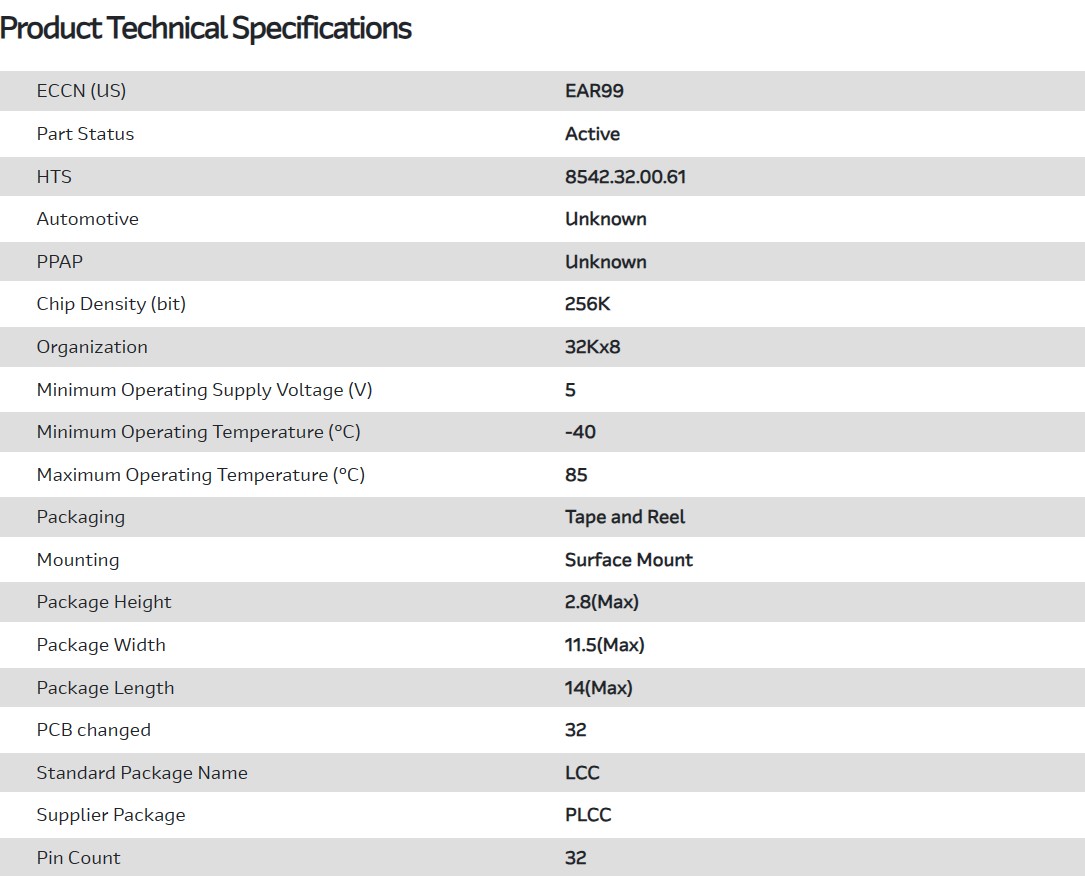Click the HTS code 8542.32.00.61
The width and height of the screenshot is (1085, 876).
[625, 177]
